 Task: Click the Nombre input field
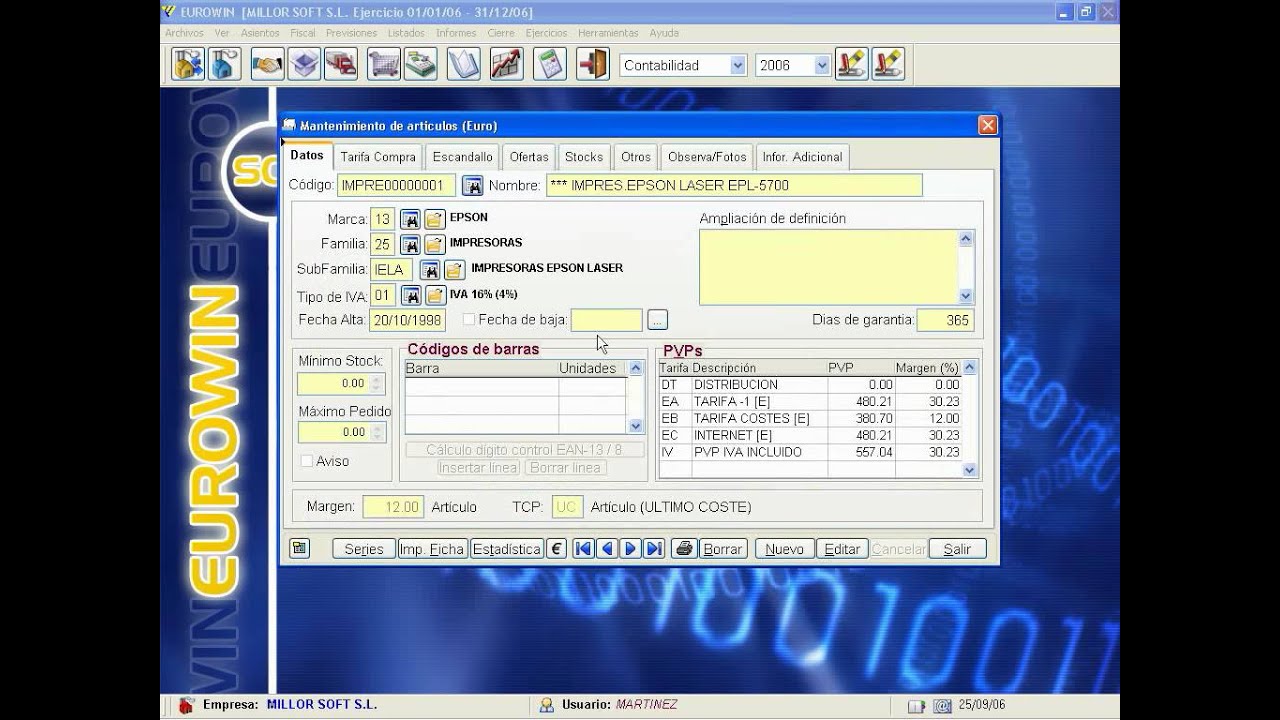(x=734, y=186)
